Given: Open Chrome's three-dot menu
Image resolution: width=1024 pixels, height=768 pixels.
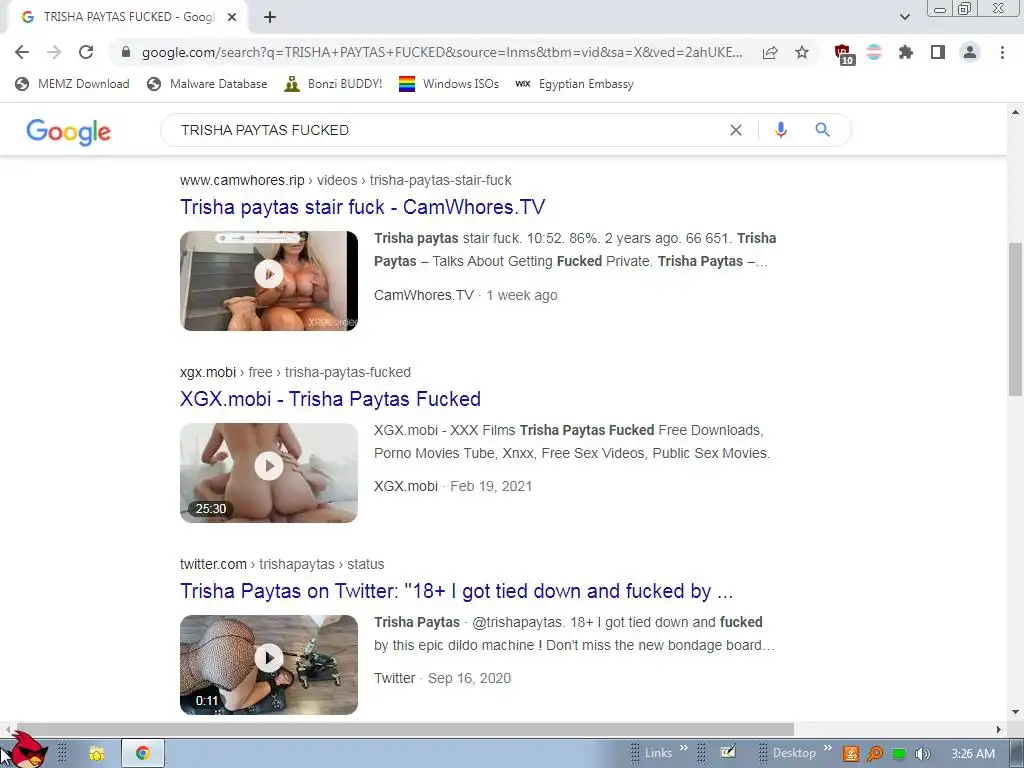Looking at the screenshot, I should [1002, 52].
